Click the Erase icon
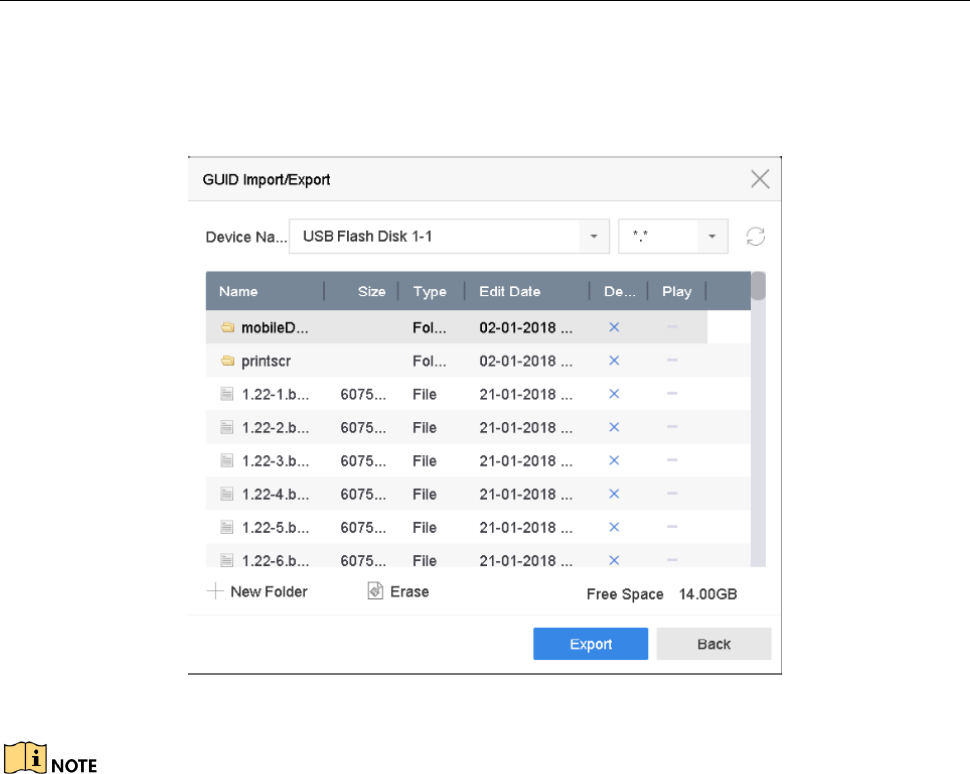This screenshot has height=774, width=970. 375,592
